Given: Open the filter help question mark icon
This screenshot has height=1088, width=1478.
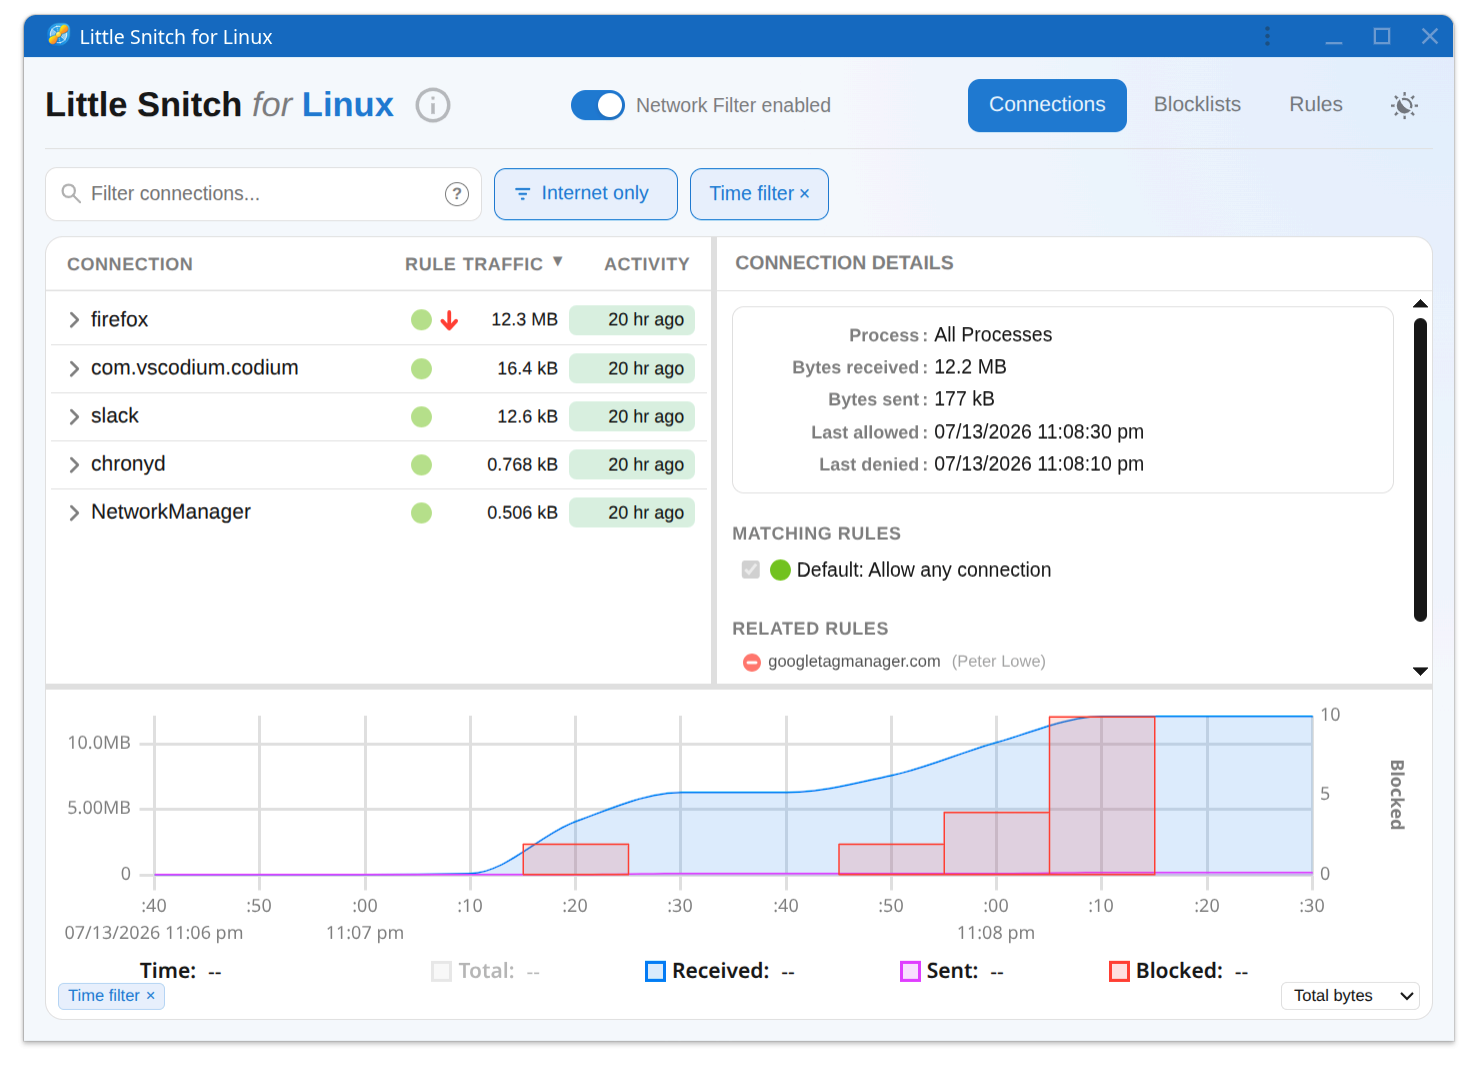Looking at the screenshot, I should coord(457,194).
